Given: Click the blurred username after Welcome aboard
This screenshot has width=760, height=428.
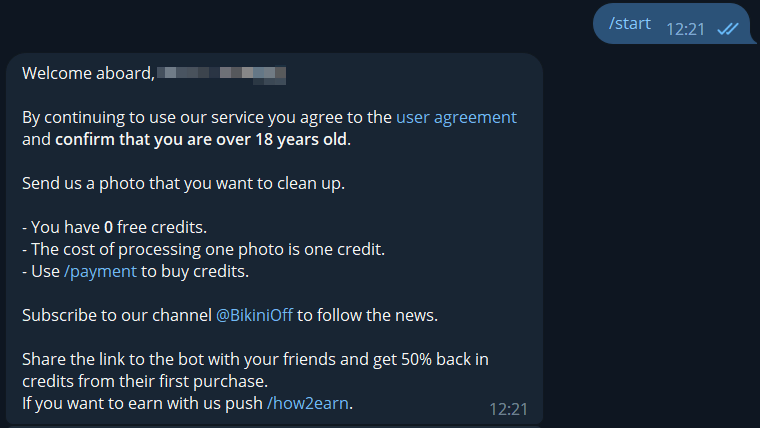Looking at the screenshot, I should pos(223,73).
